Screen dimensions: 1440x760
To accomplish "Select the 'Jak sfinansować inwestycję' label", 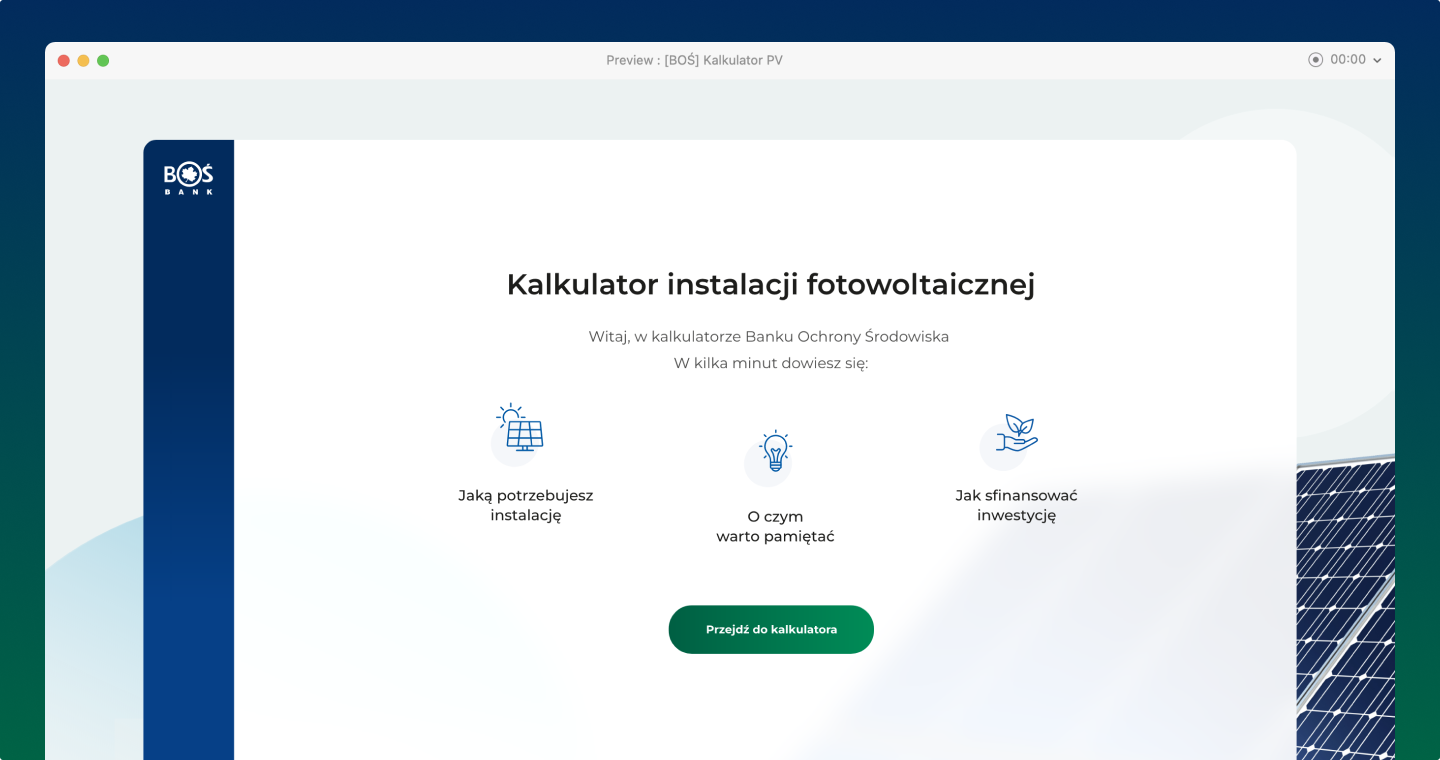I will click(x=1016, y=505).
